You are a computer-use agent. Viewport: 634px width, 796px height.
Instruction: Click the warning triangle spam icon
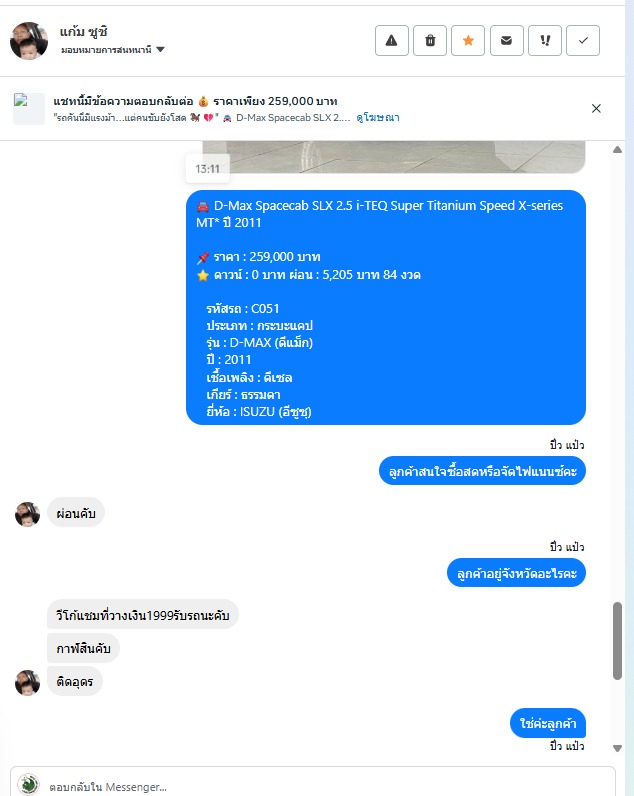(391, 41)
